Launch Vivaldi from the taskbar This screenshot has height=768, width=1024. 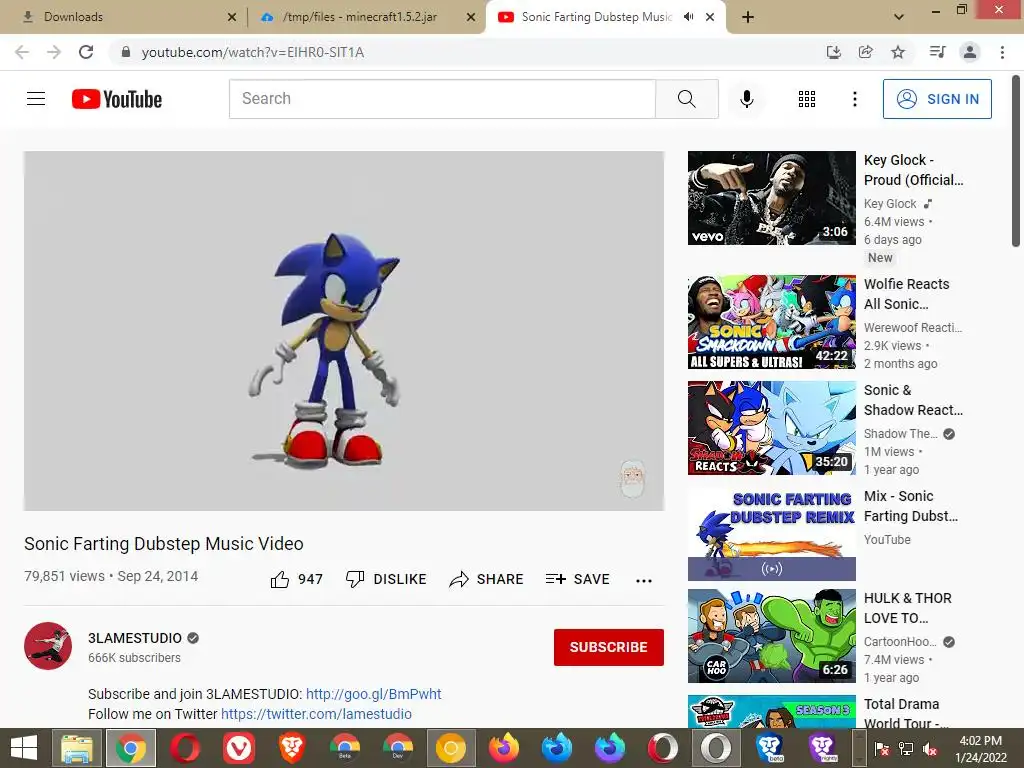238,748
